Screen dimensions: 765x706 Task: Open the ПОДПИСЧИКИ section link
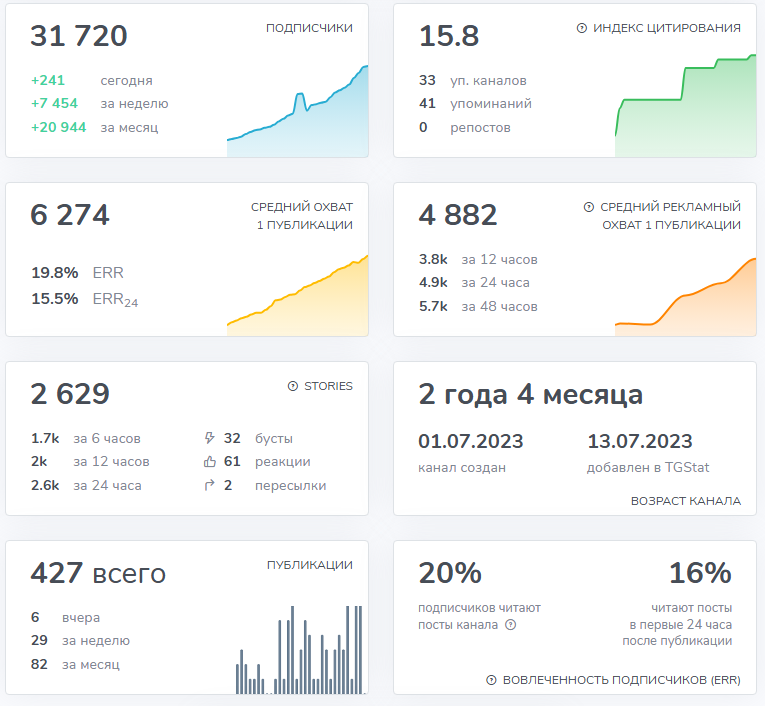[309, 28]
